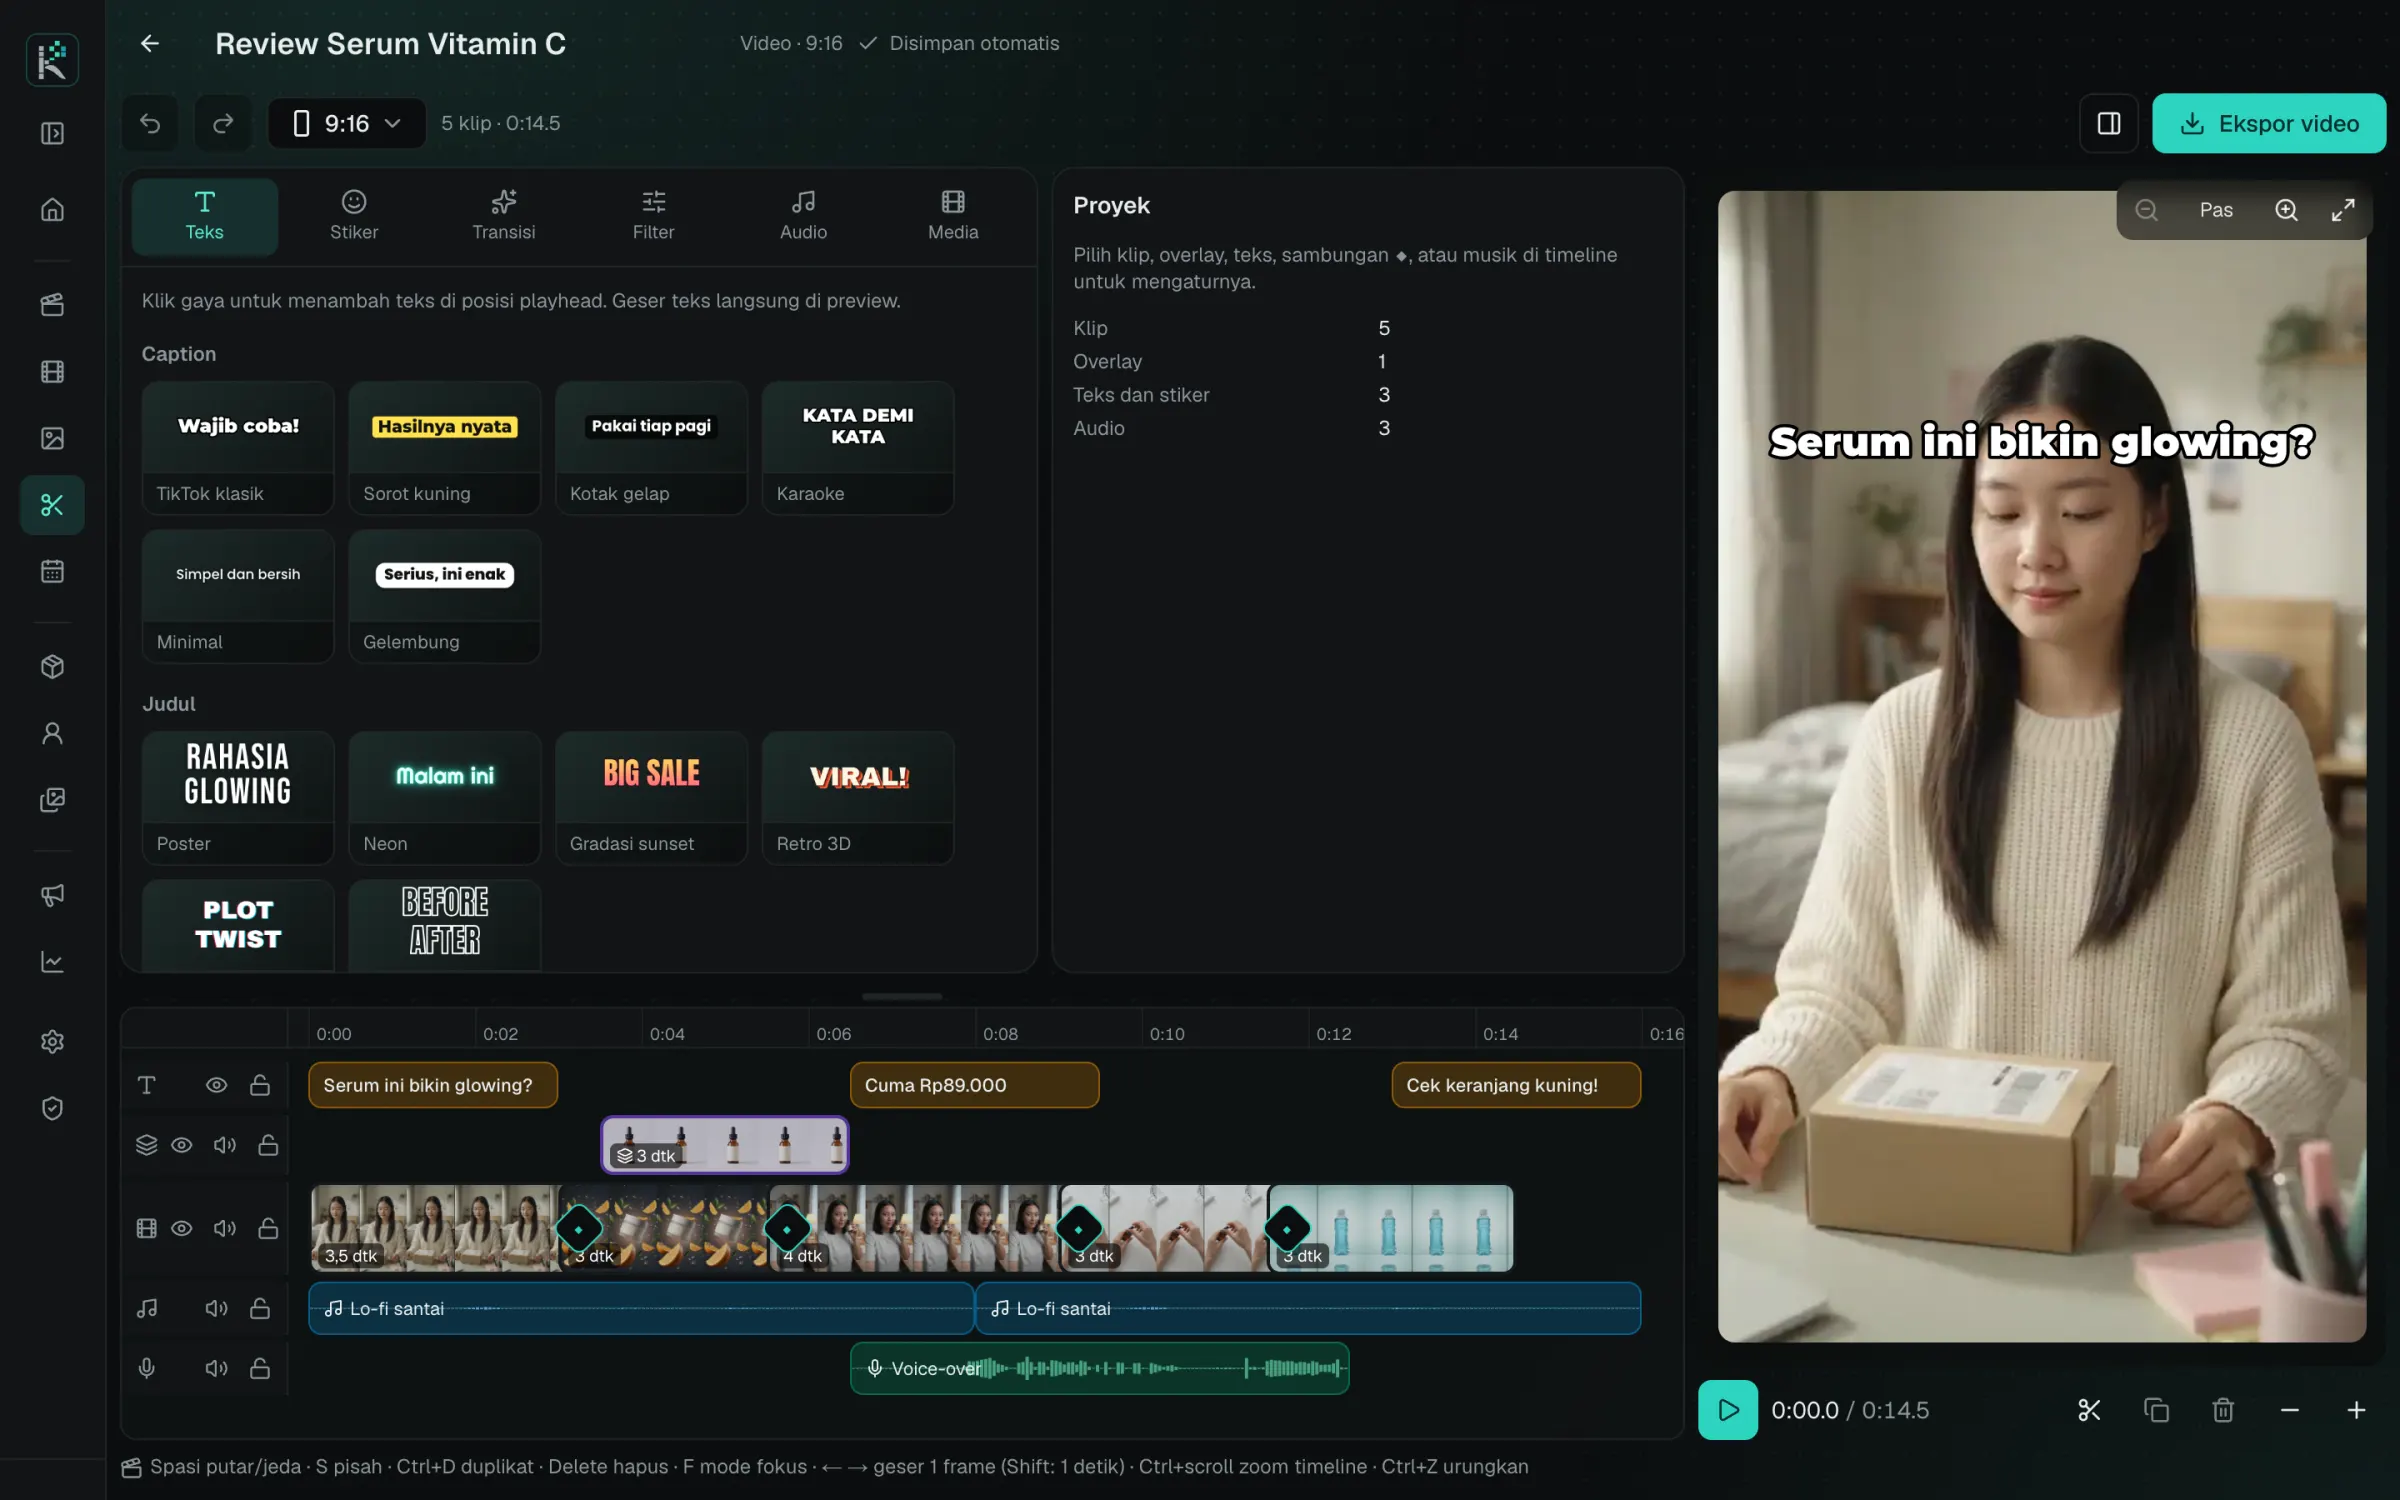The width and height of the screenshot is (2400, 1500).
Task: Toggle the side panel layout icon
Action: (2108, 123)
